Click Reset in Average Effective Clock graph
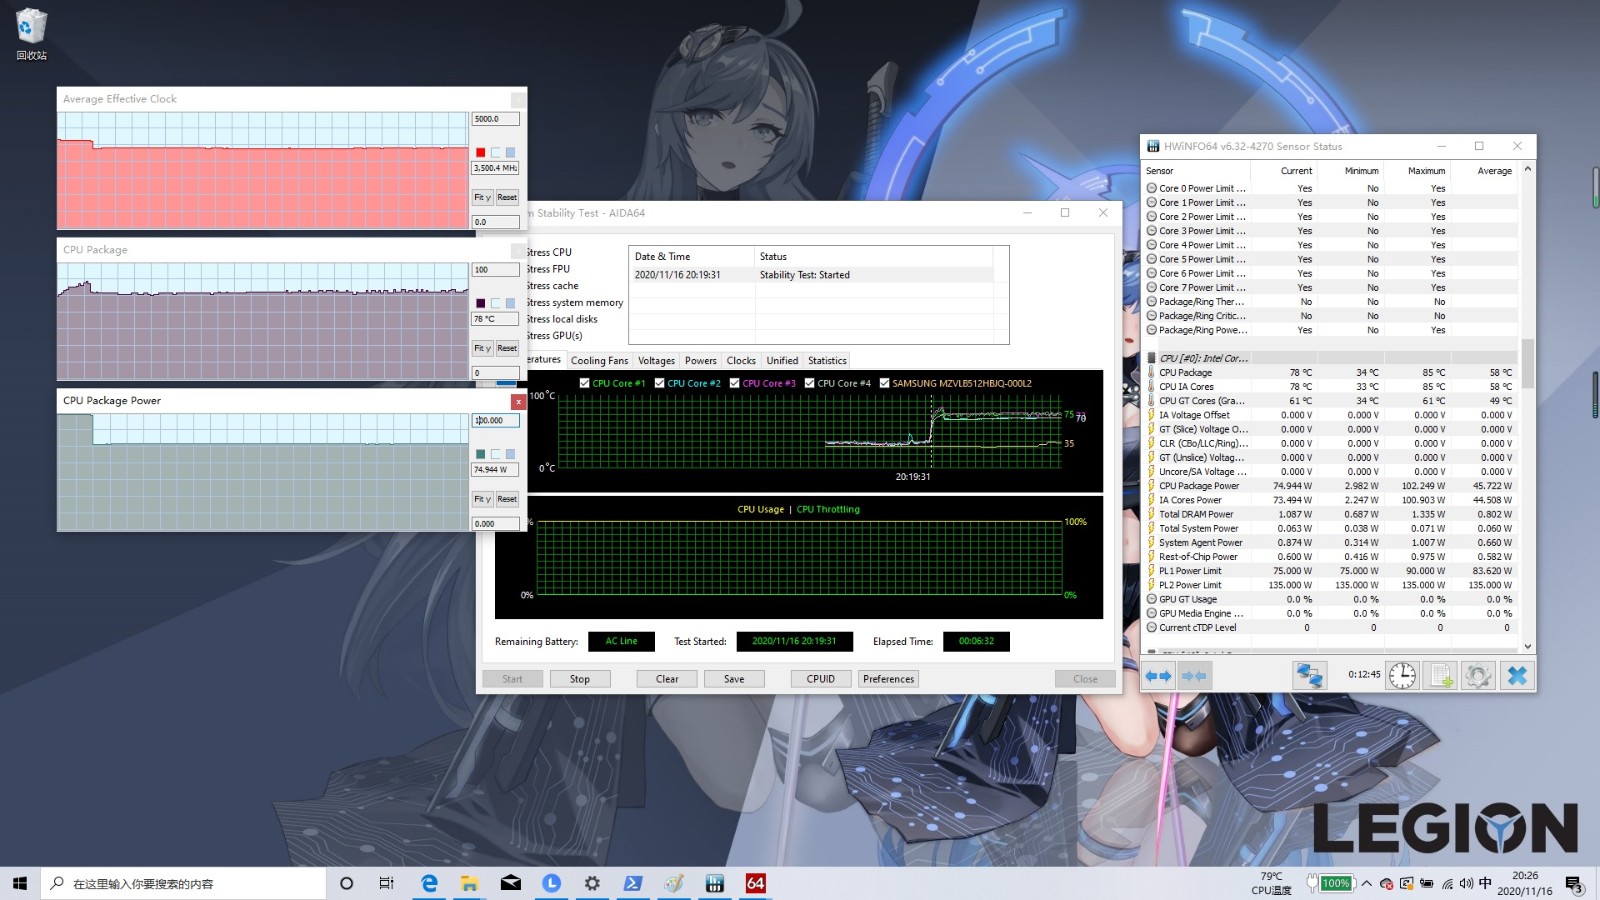1600x900 pixels. (x=507, y=197)
